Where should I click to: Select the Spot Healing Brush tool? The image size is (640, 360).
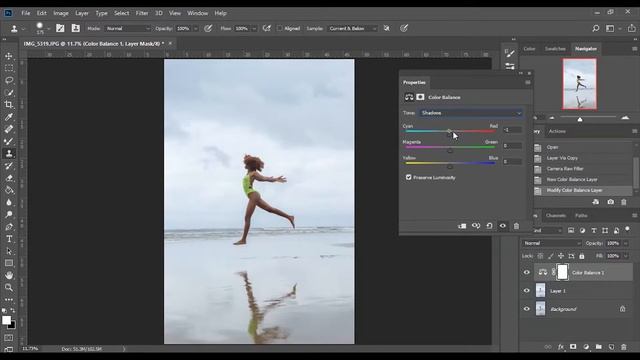pyautogui.click(x=9, y=129)
